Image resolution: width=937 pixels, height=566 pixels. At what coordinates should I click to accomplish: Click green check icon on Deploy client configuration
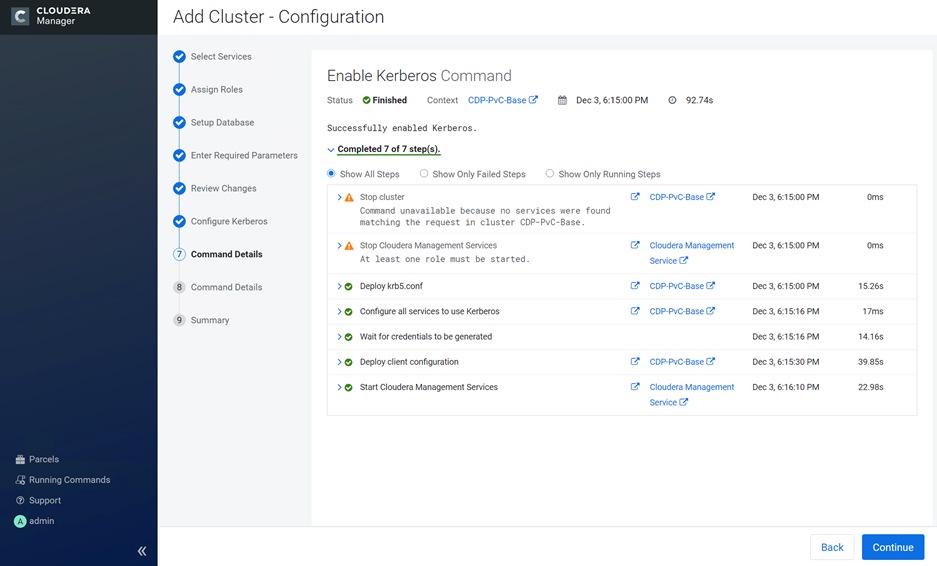pyautogui.click(x=348, y=362)
